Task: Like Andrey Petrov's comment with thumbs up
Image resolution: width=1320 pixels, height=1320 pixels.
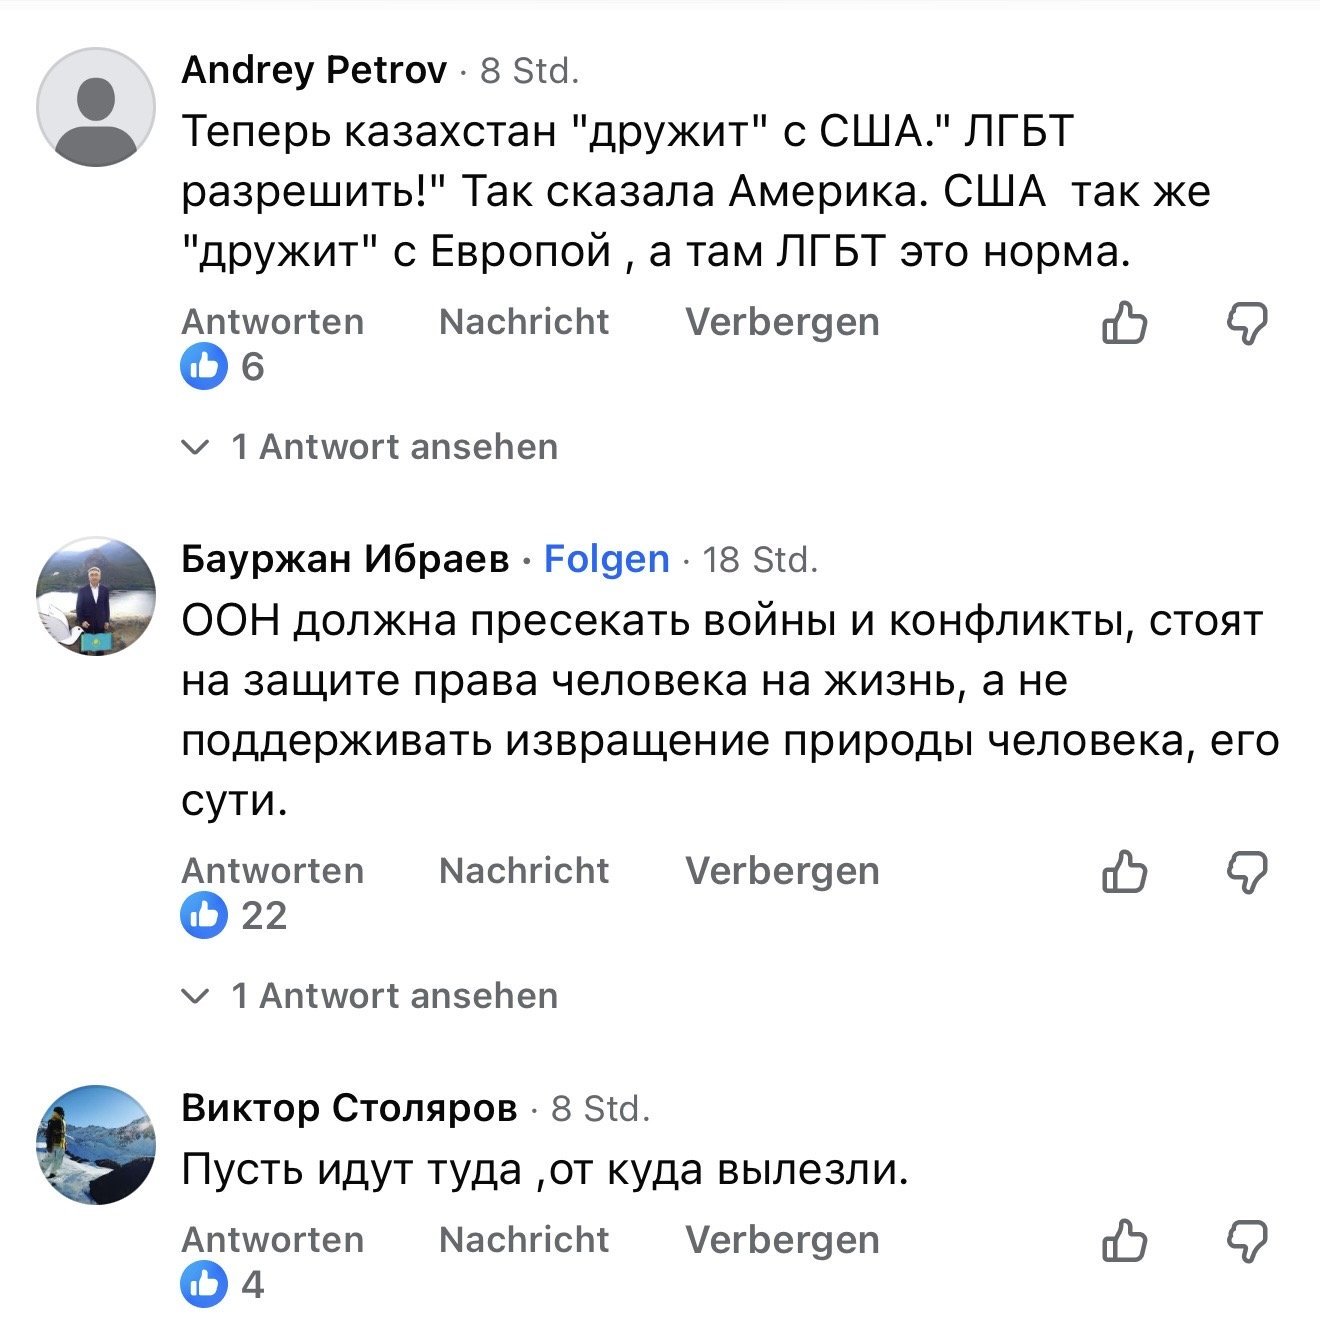Action: click(x=1124, y=323)
